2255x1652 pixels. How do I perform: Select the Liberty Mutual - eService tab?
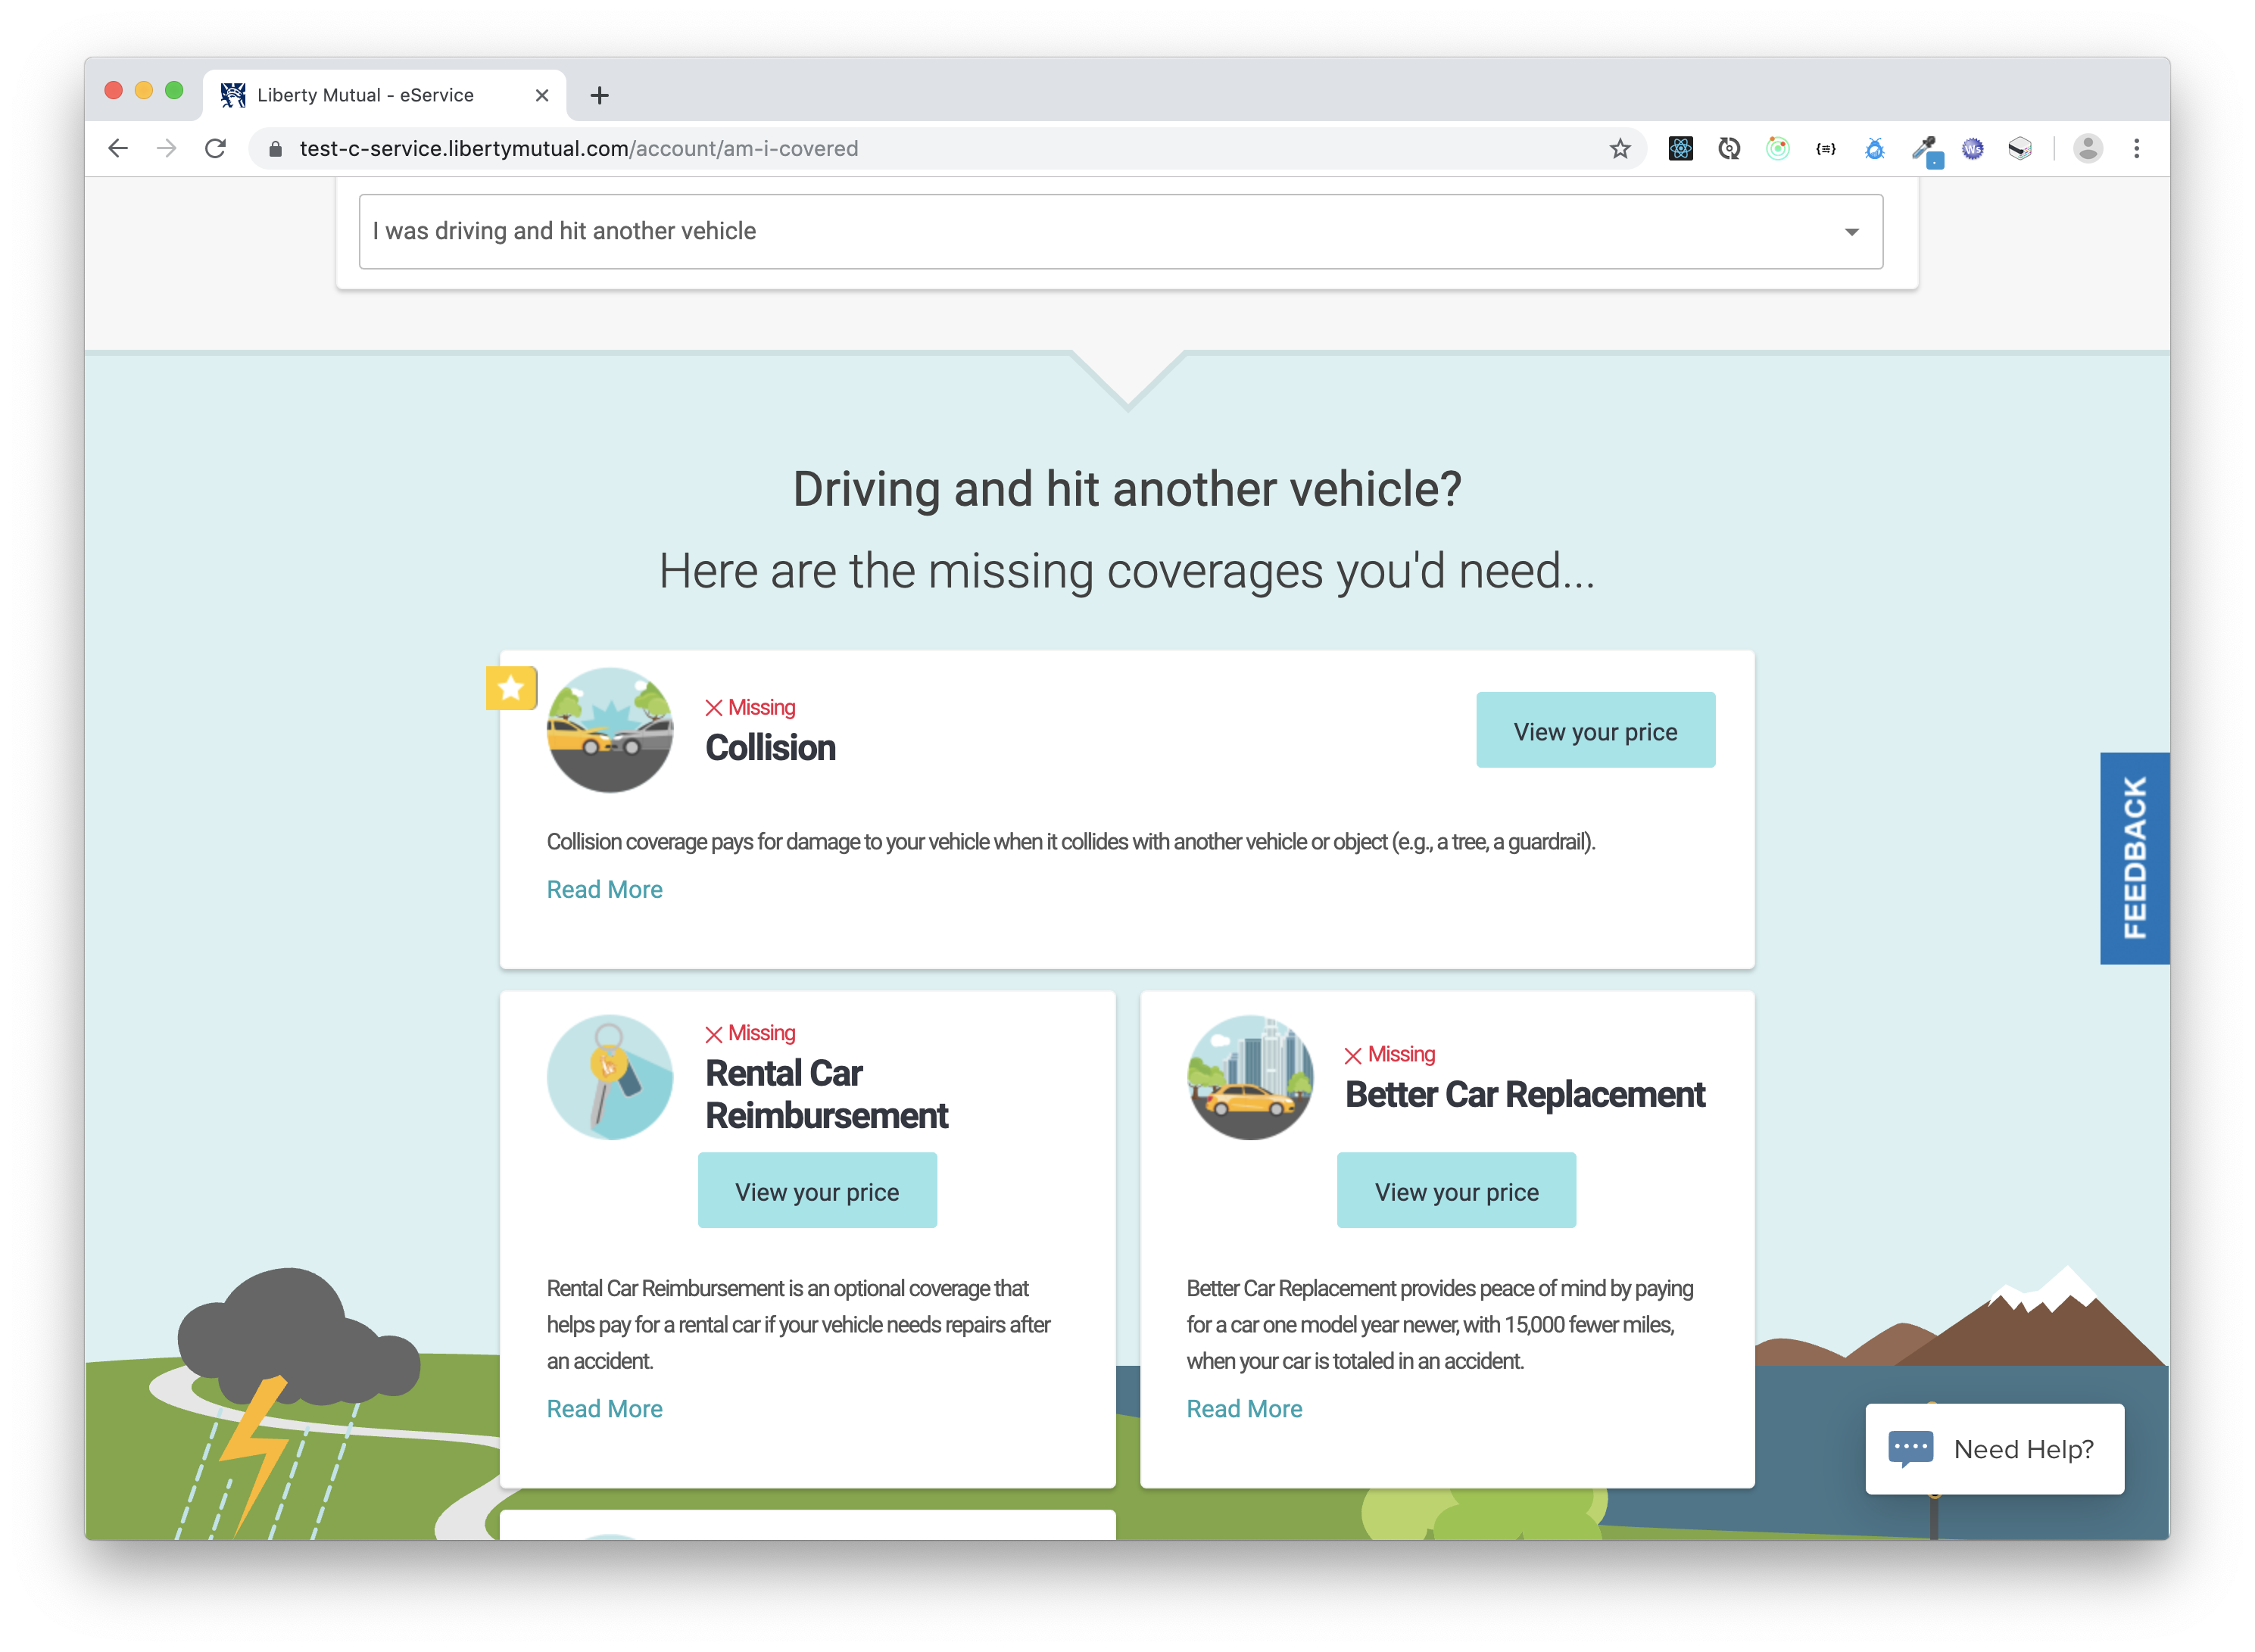(384, 95)
